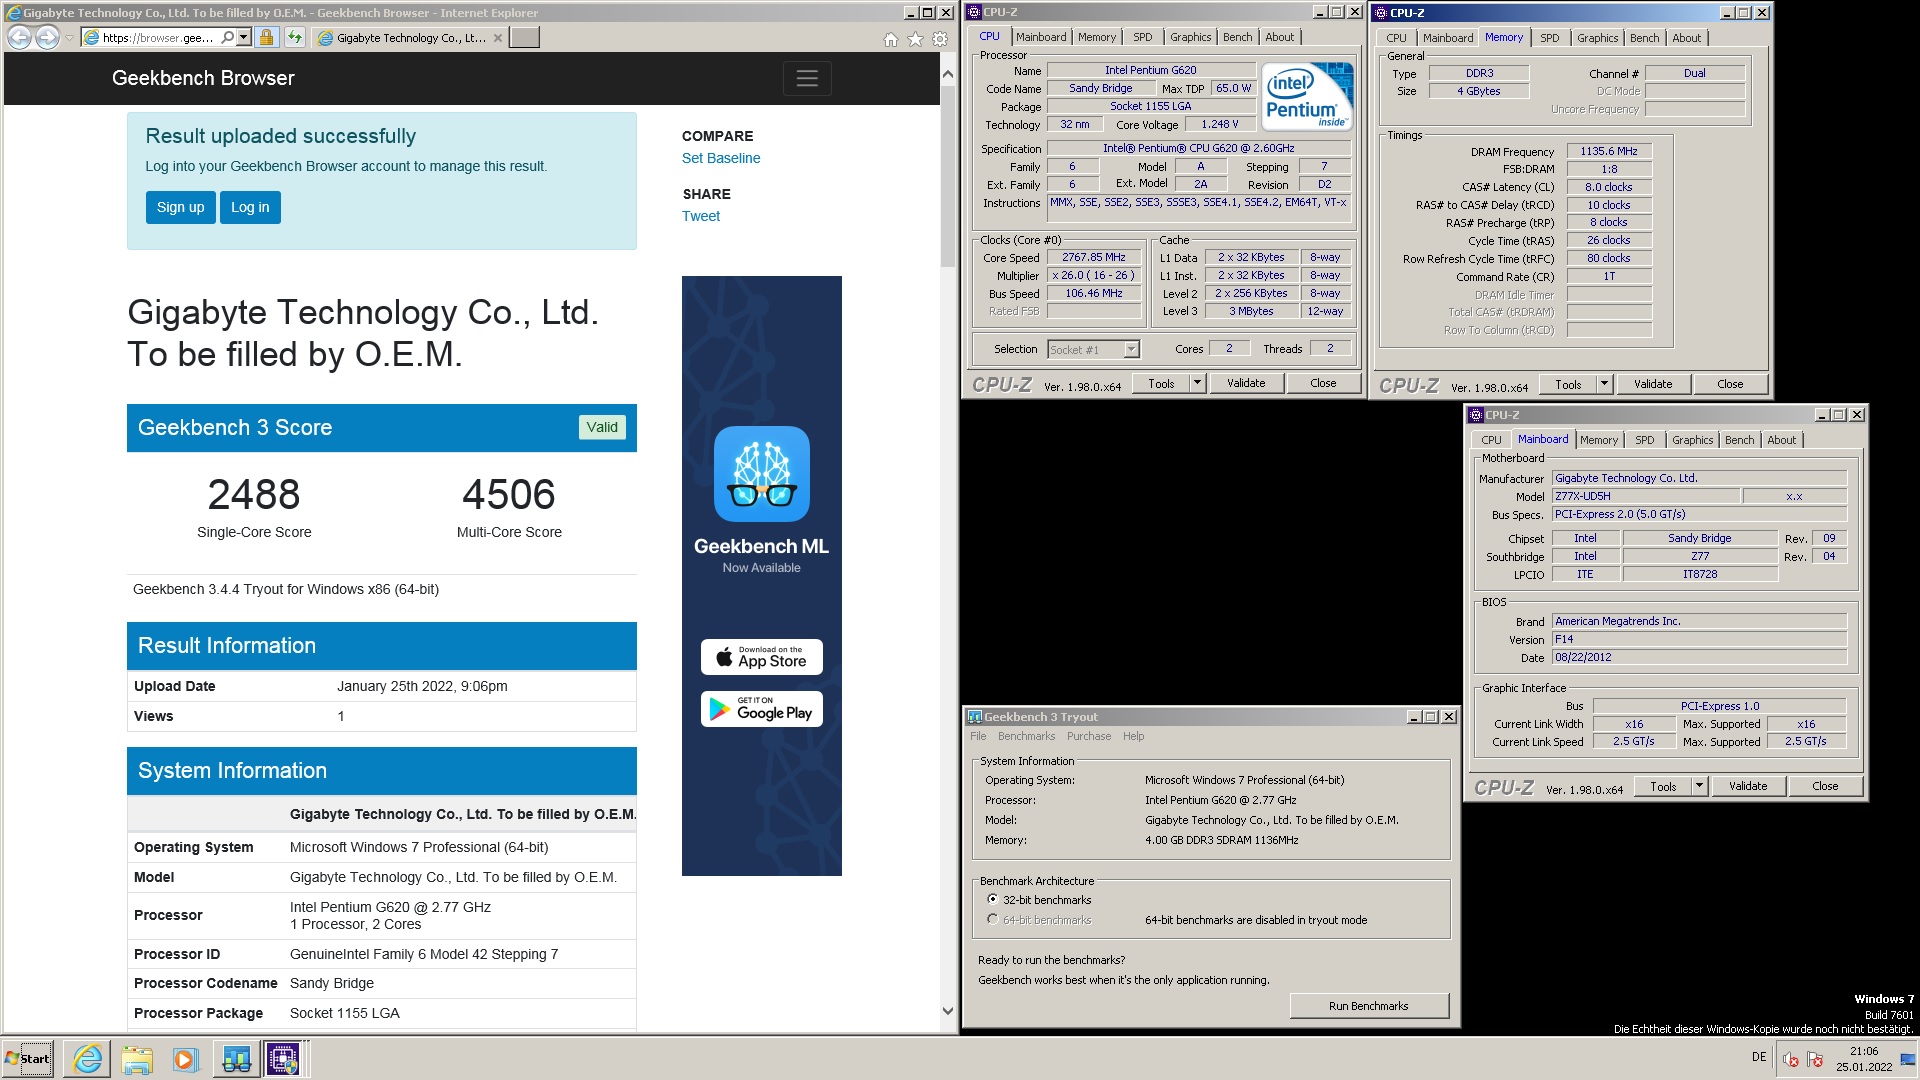The height and width of the screenshot is (1080, 1920).
Task: Open IE Tools gear icon
Action: click(x=940, y=39)
